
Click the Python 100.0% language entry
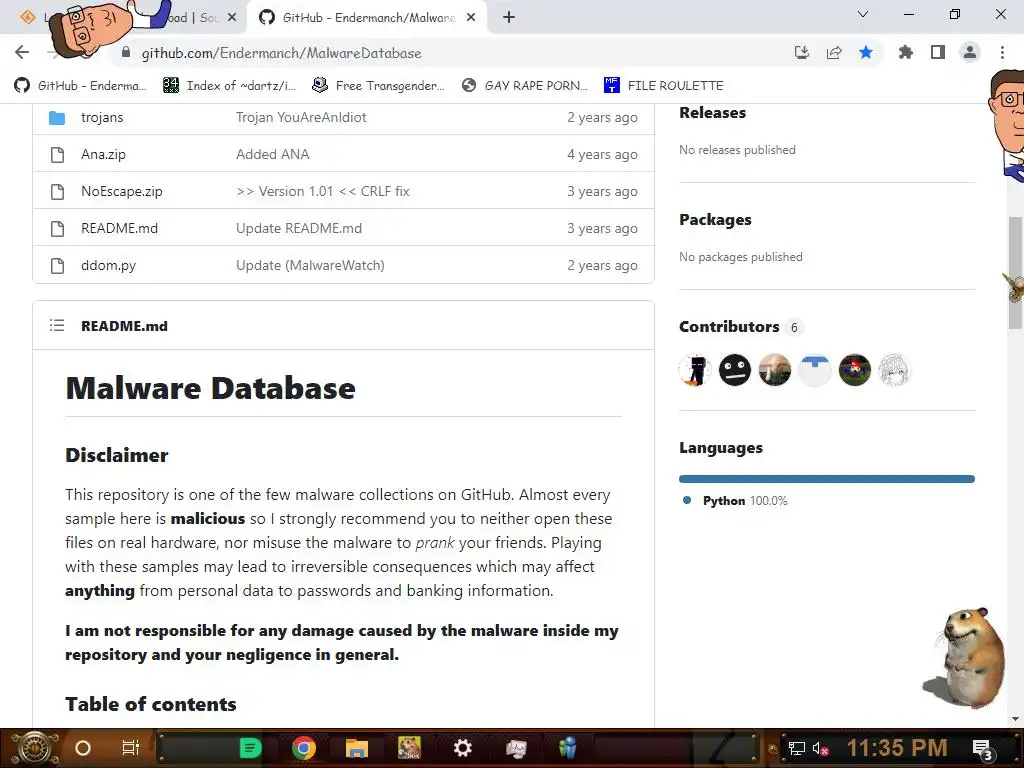pos(735,501)
